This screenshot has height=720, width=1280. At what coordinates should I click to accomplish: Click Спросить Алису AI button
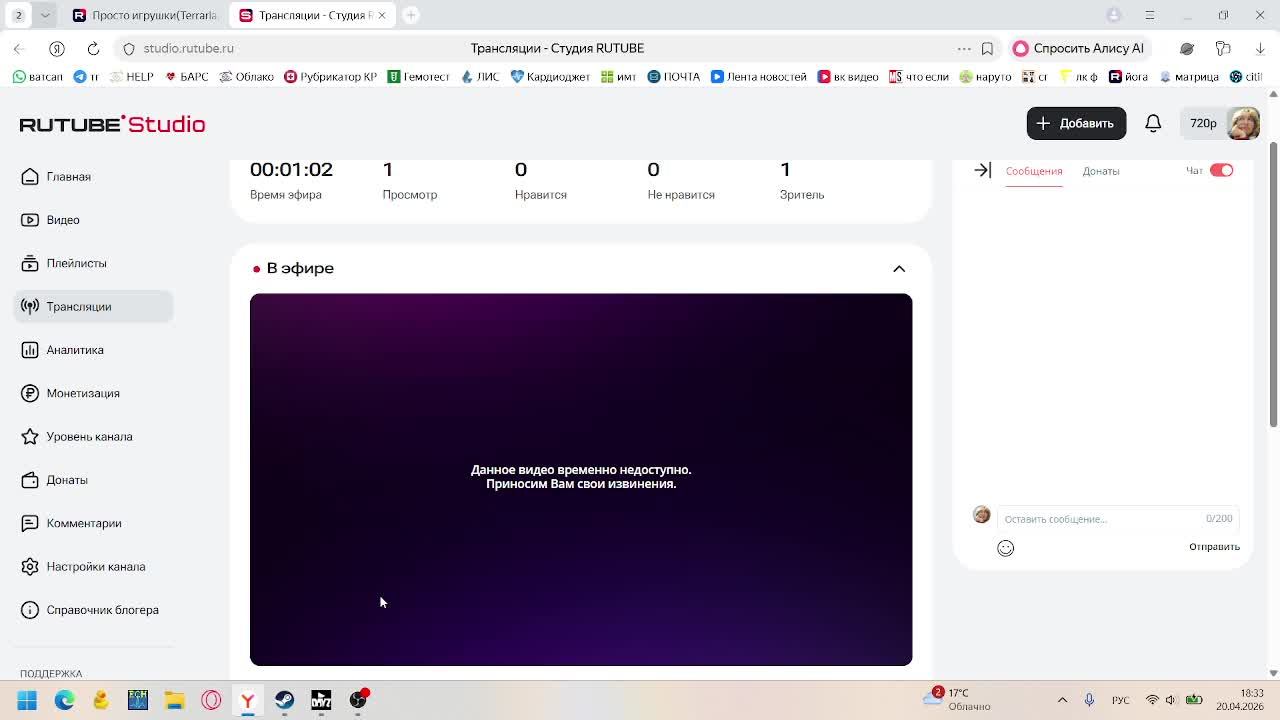1079,48
